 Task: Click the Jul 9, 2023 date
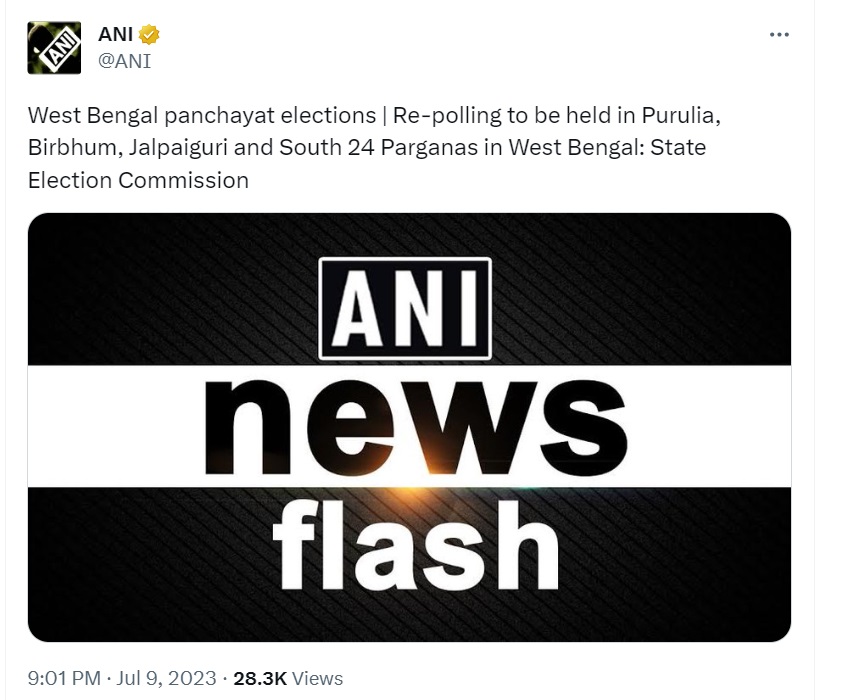click(x=166, y=678)
